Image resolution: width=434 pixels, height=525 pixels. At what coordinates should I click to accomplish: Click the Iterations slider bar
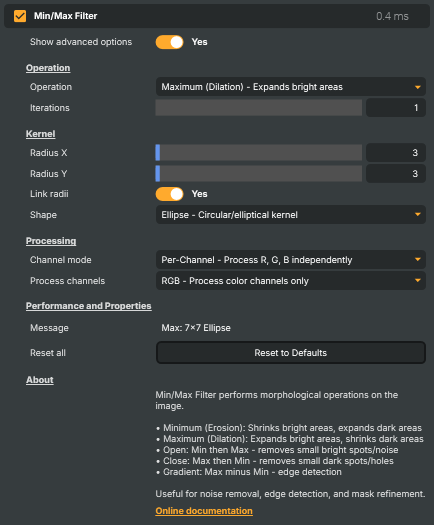coord(259,108)
